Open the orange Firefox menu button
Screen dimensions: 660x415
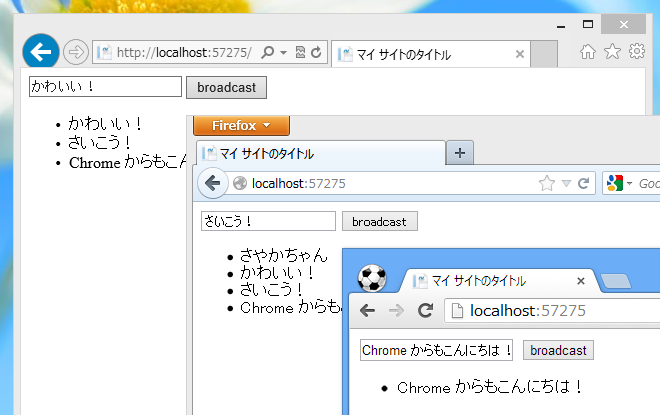pyautogui.click(x=242, y=125)
